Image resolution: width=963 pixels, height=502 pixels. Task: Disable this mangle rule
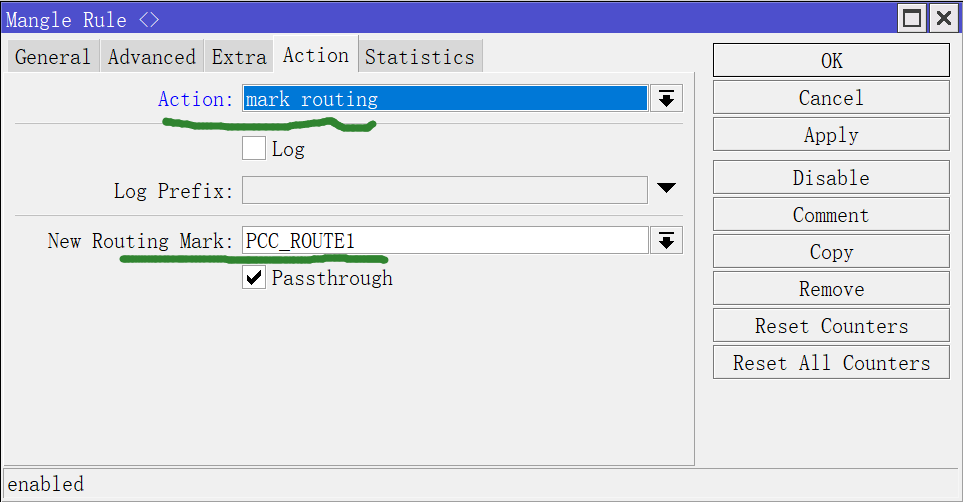831,178
